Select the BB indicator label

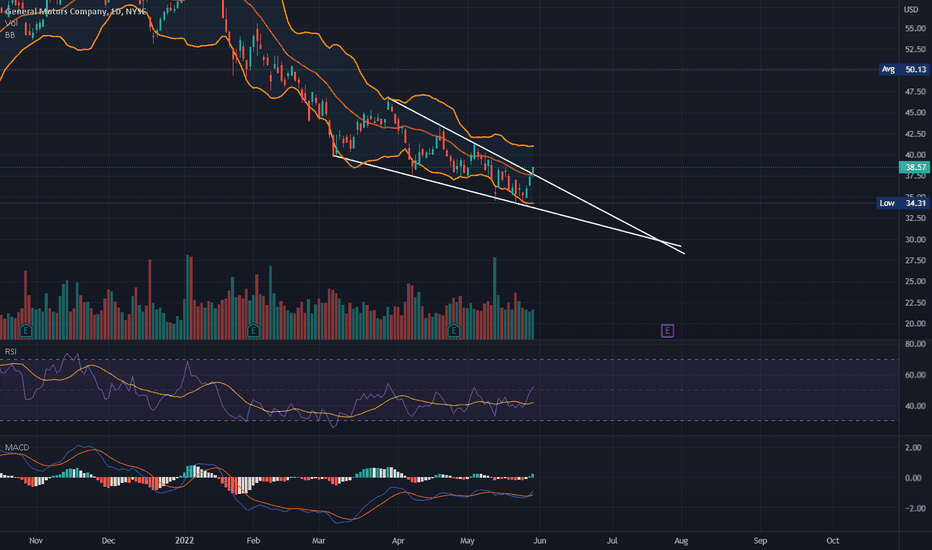pos(10,35)
